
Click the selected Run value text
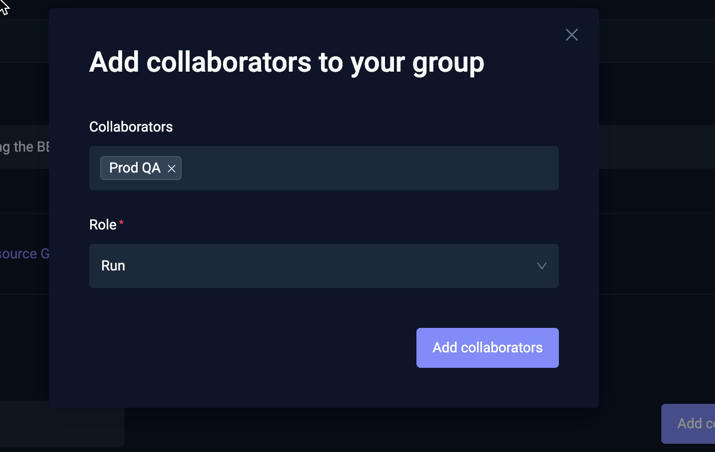coord(113,266)
